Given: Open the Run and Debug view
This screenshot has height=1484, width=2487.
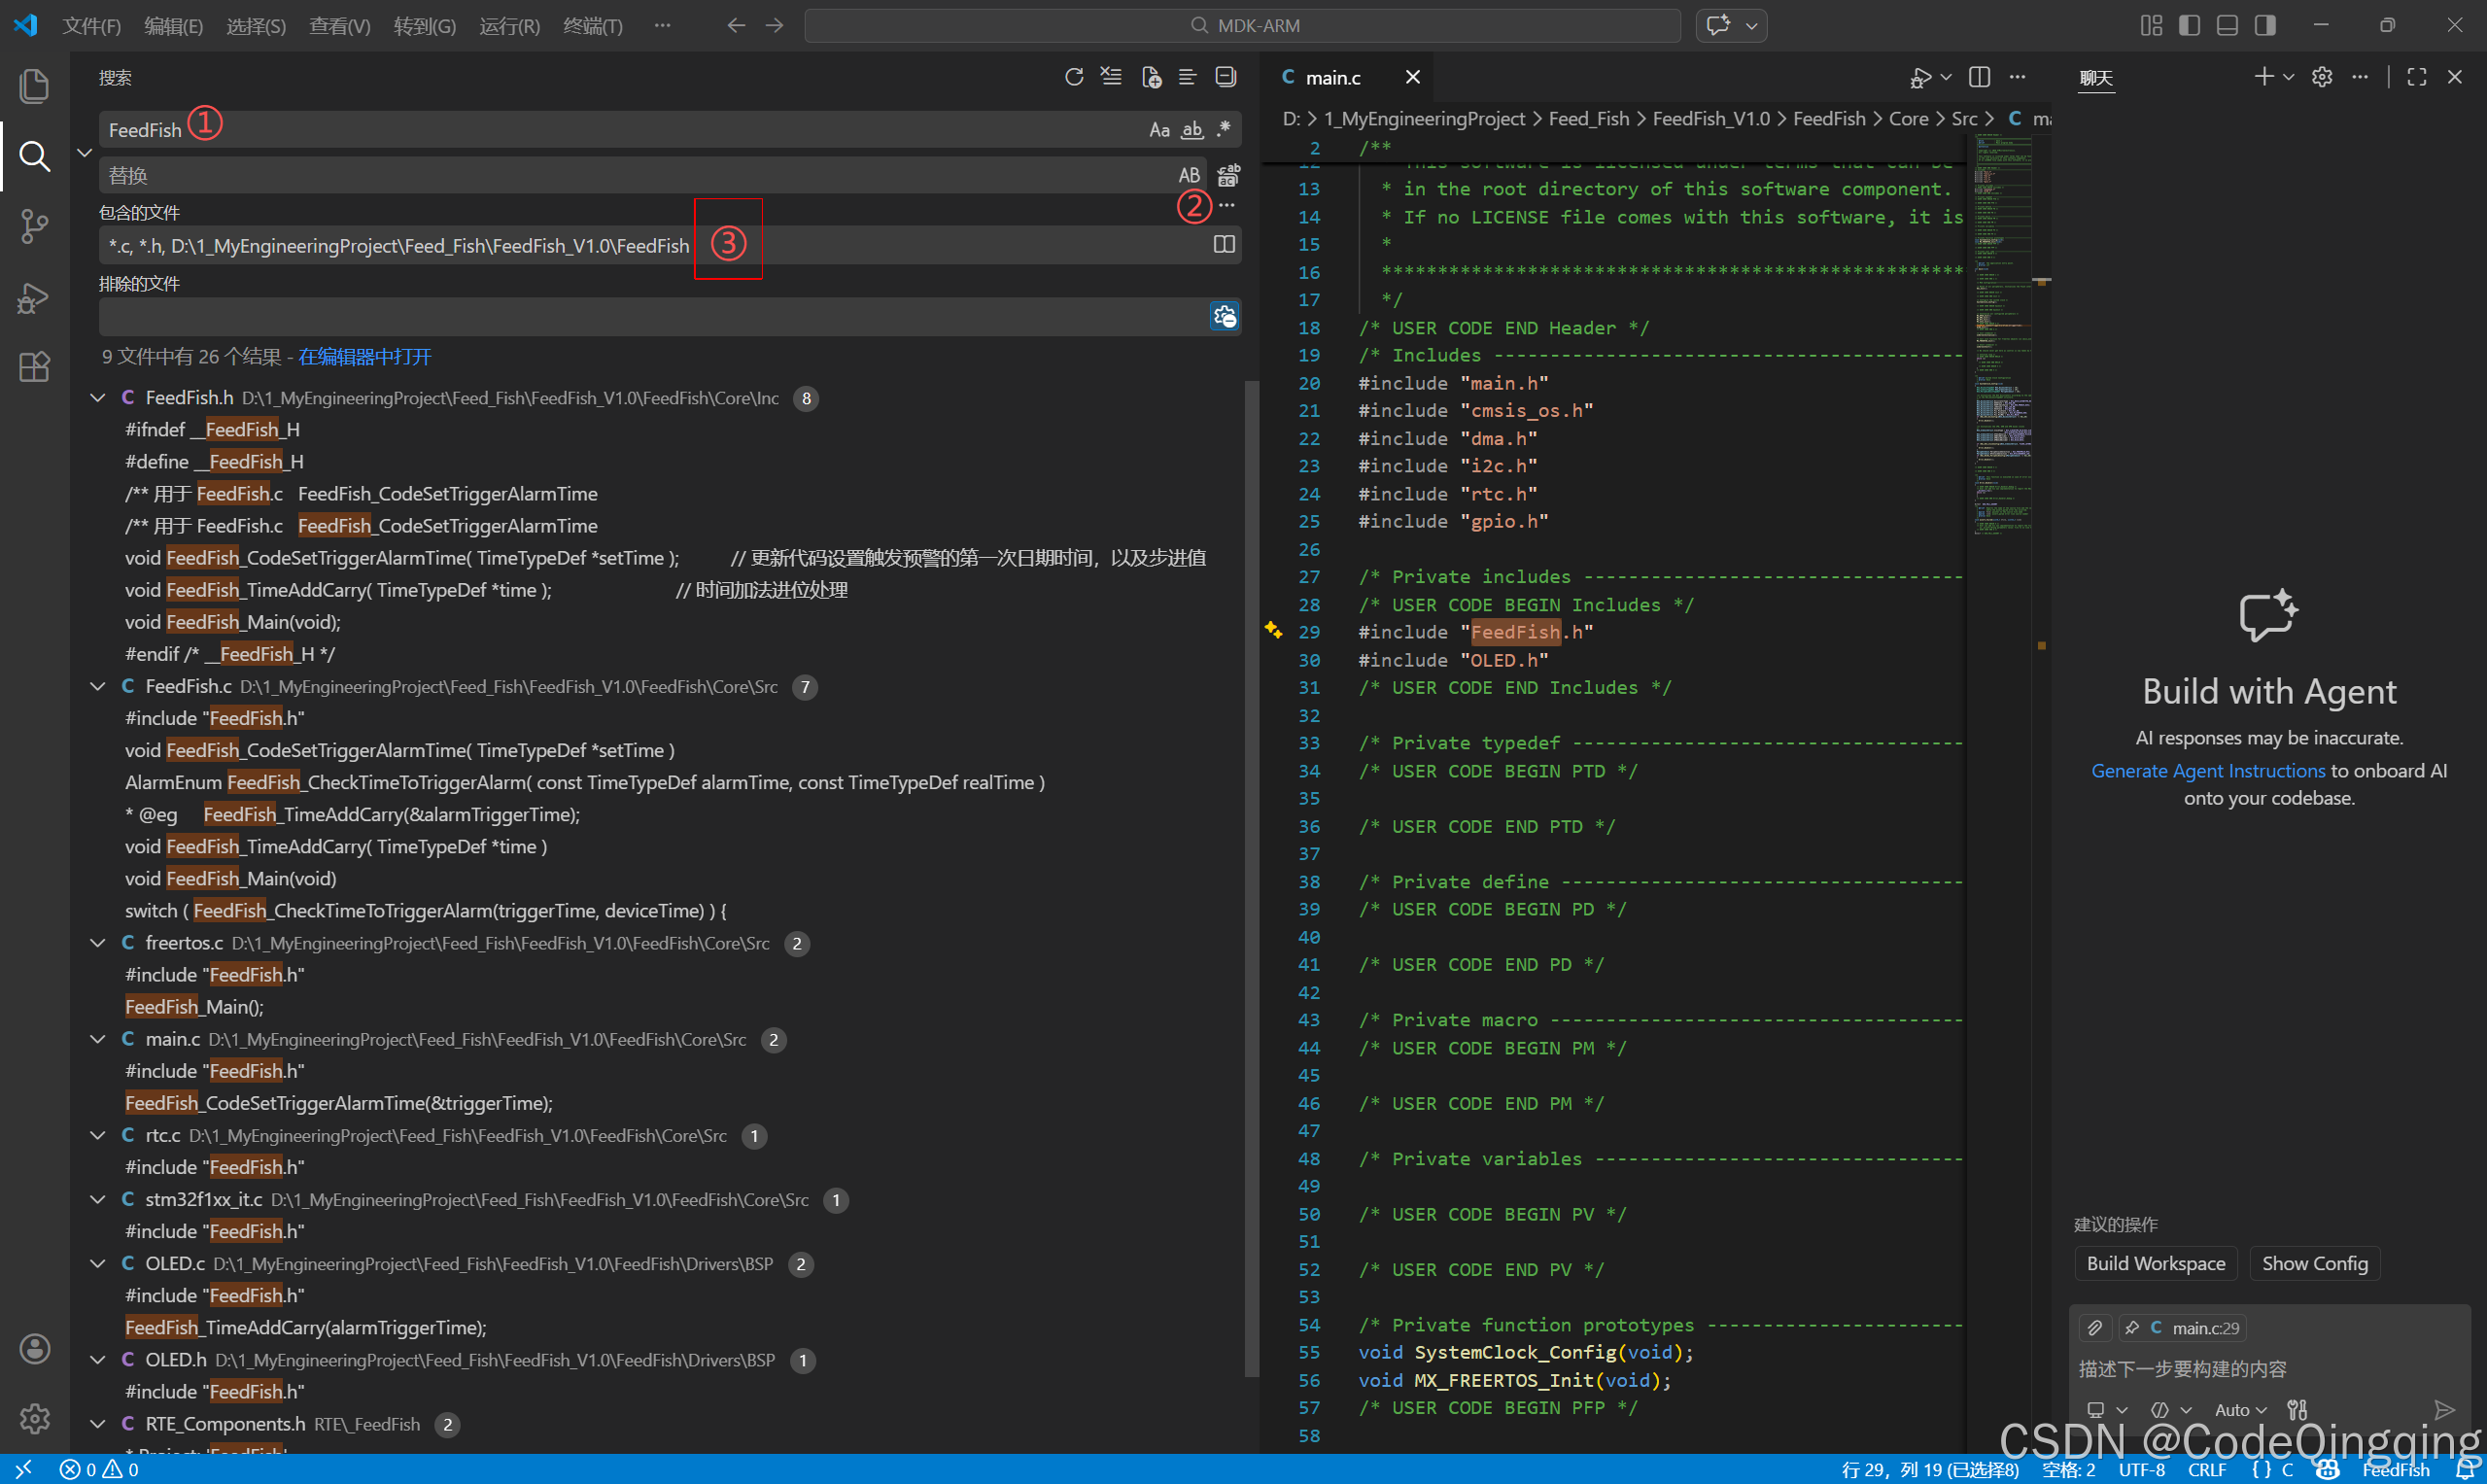Looking at the screenshot, I should click(34, 298).
